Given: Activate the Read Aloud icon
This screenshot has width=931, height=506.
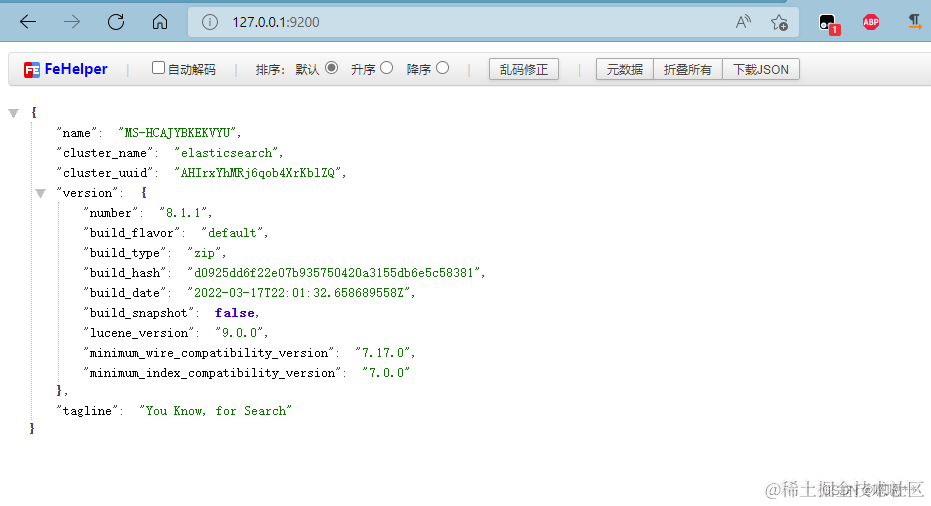Looking at the screenshot, I should tap(743, 23).
